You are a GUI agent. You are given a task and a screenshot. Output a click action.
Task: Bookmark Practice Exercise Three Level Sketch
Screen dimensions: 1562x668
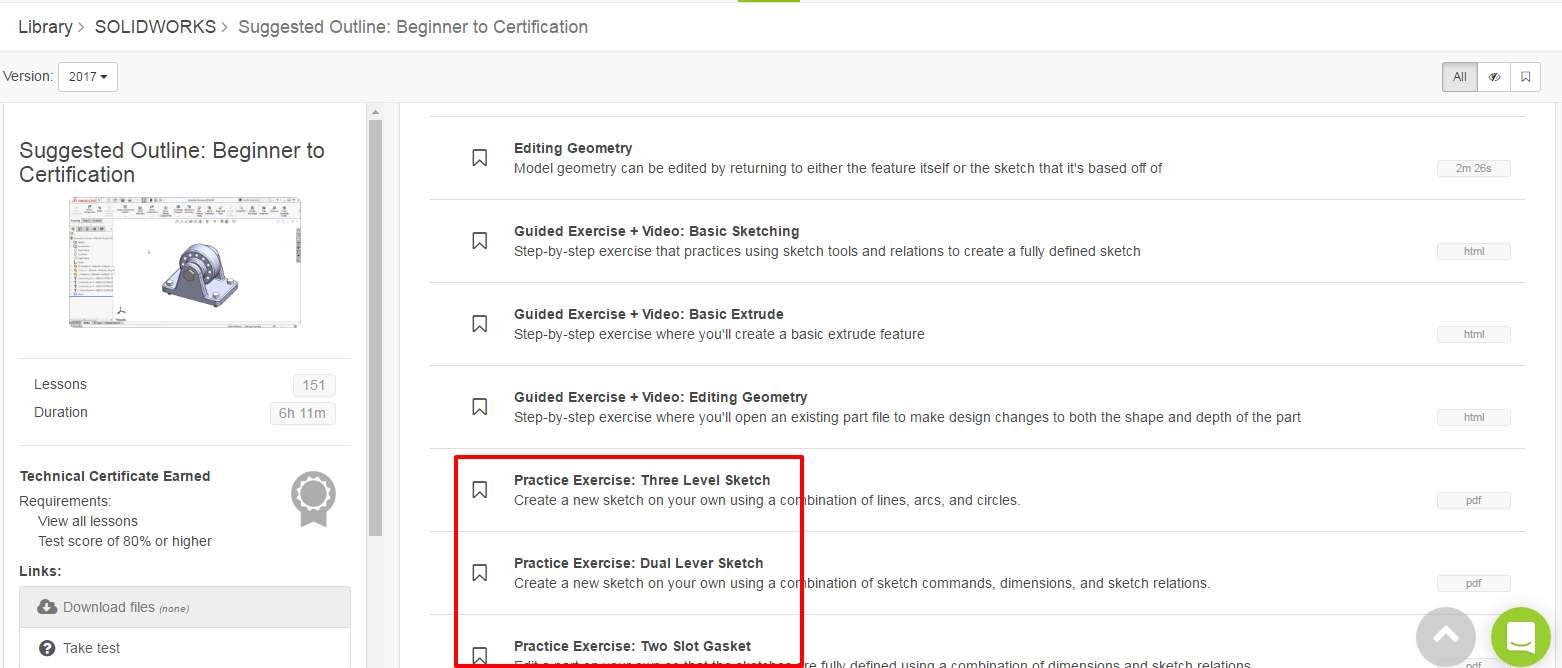(x=480, y=490)
